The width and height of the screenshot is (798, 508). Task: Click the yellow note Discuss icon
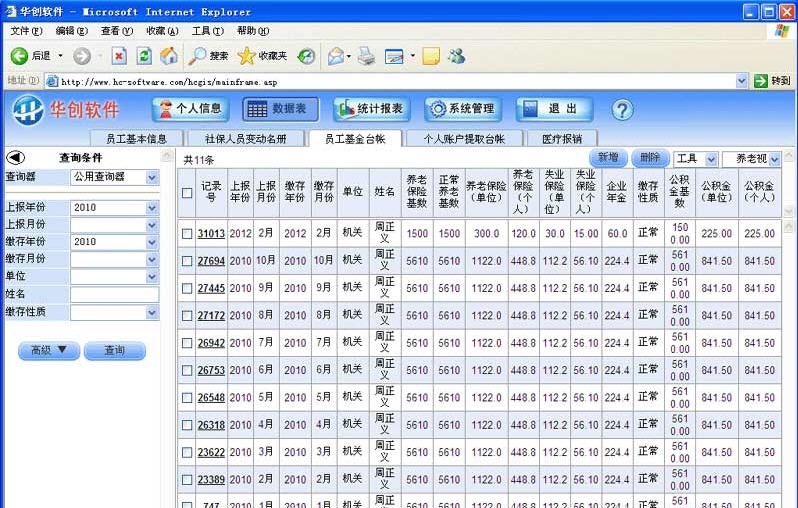point(431,56)
